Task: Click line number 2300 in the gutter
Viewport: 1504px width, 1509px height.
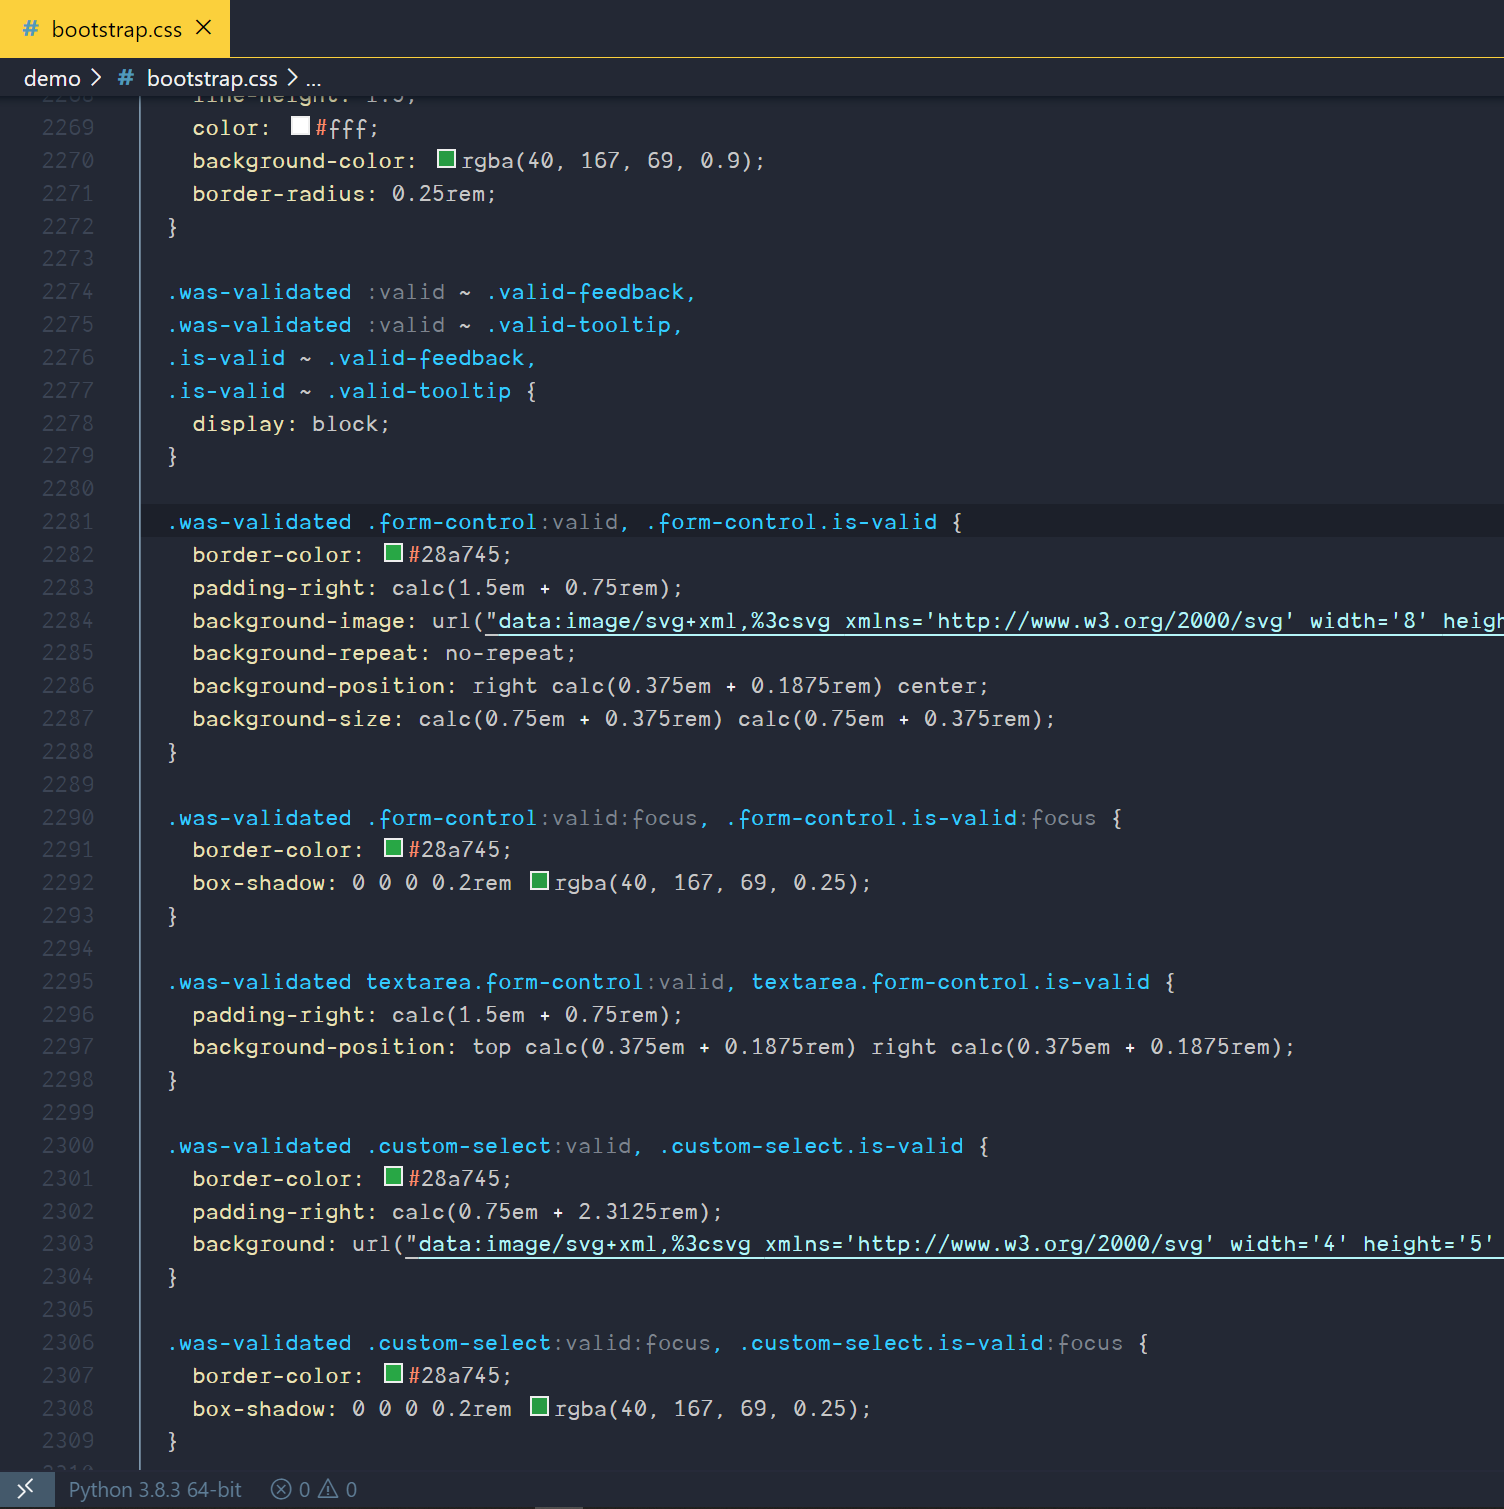Action: click(x=68, y=1145)
